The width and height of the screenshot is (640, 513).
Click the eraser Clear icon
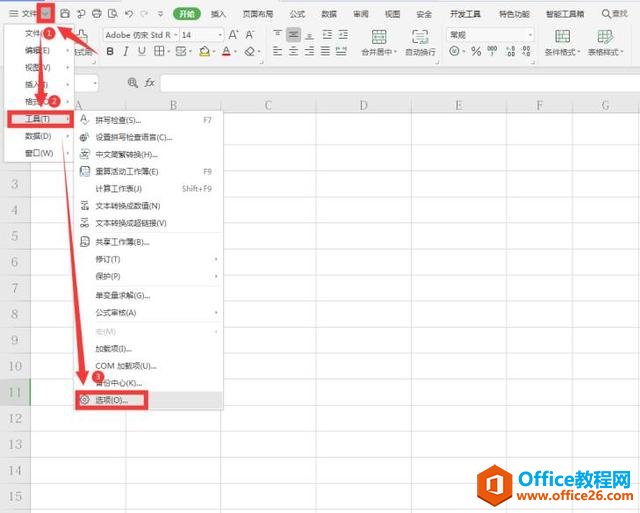250,51
